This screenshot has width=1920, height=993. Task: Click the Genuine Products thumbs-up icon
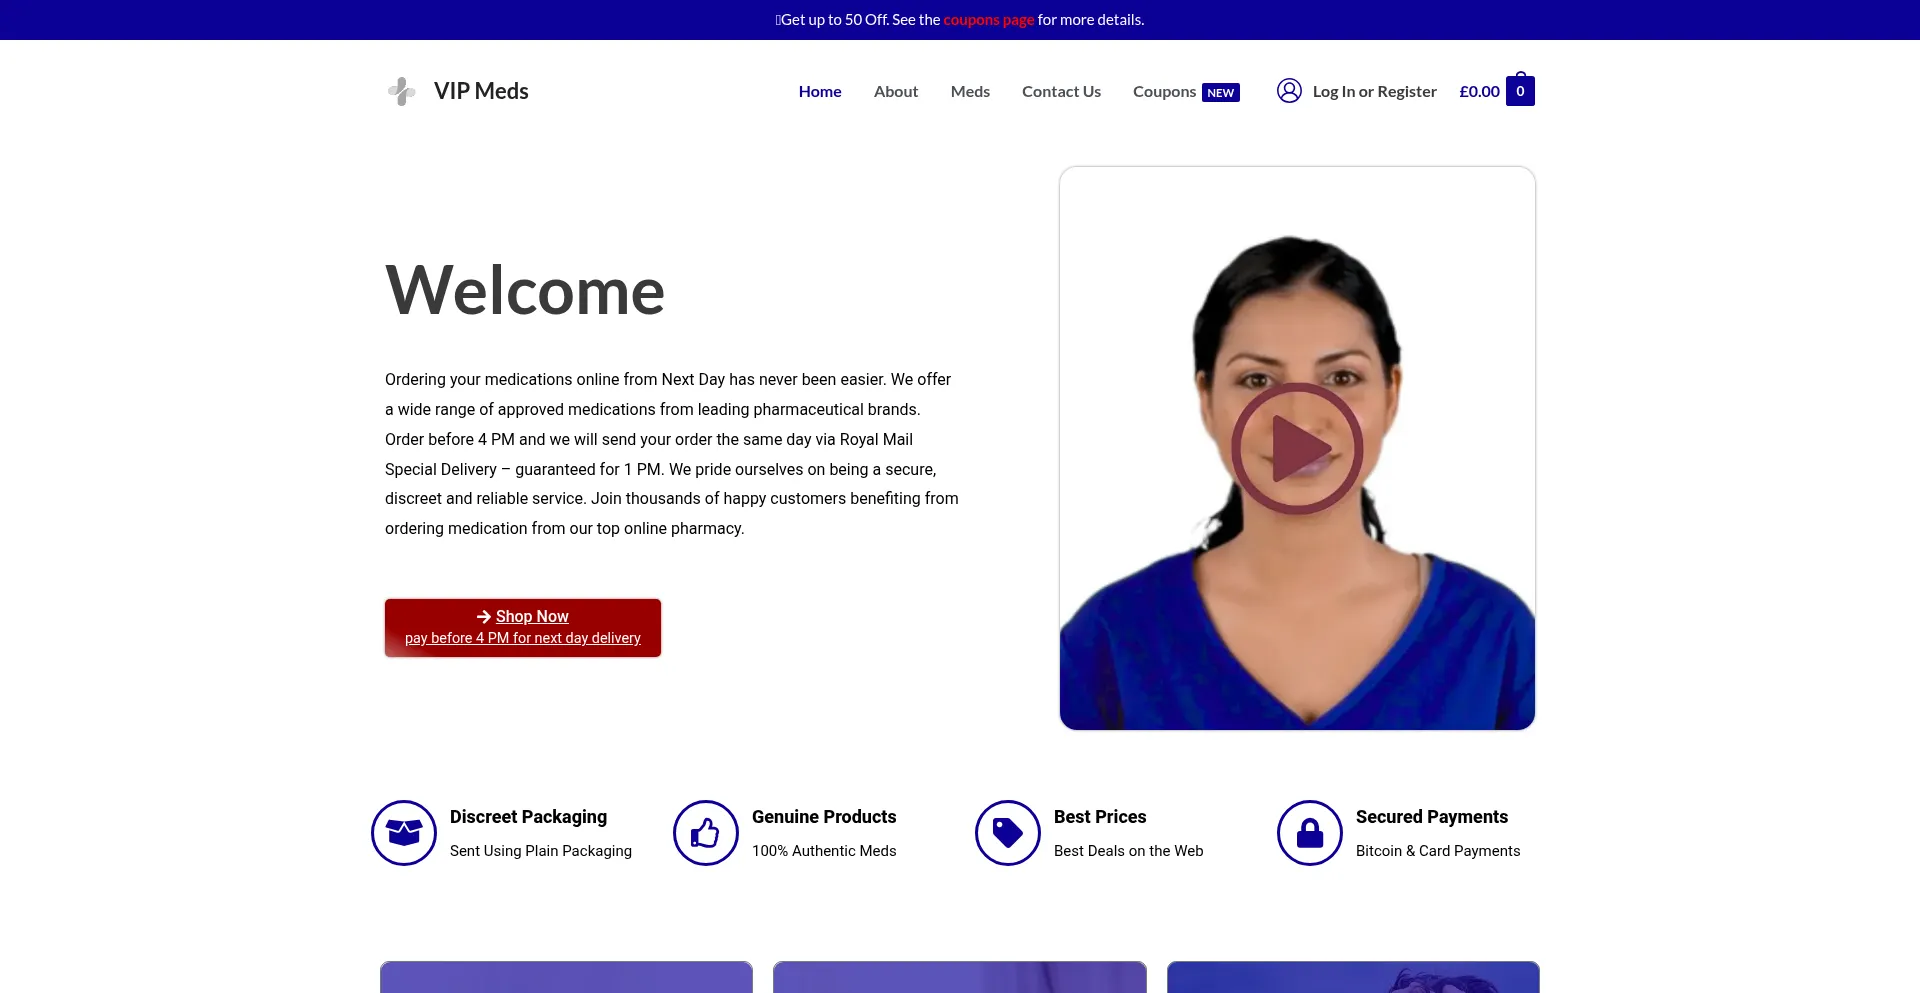[706, 833]
